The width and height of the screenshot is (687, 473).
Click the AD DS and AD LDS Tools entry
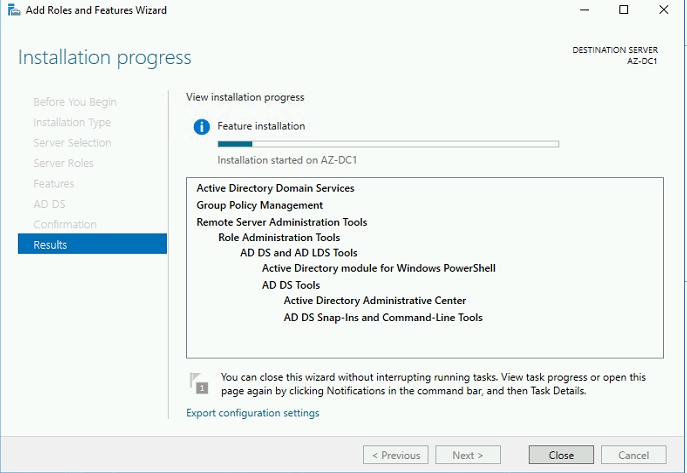click(299, 253)
